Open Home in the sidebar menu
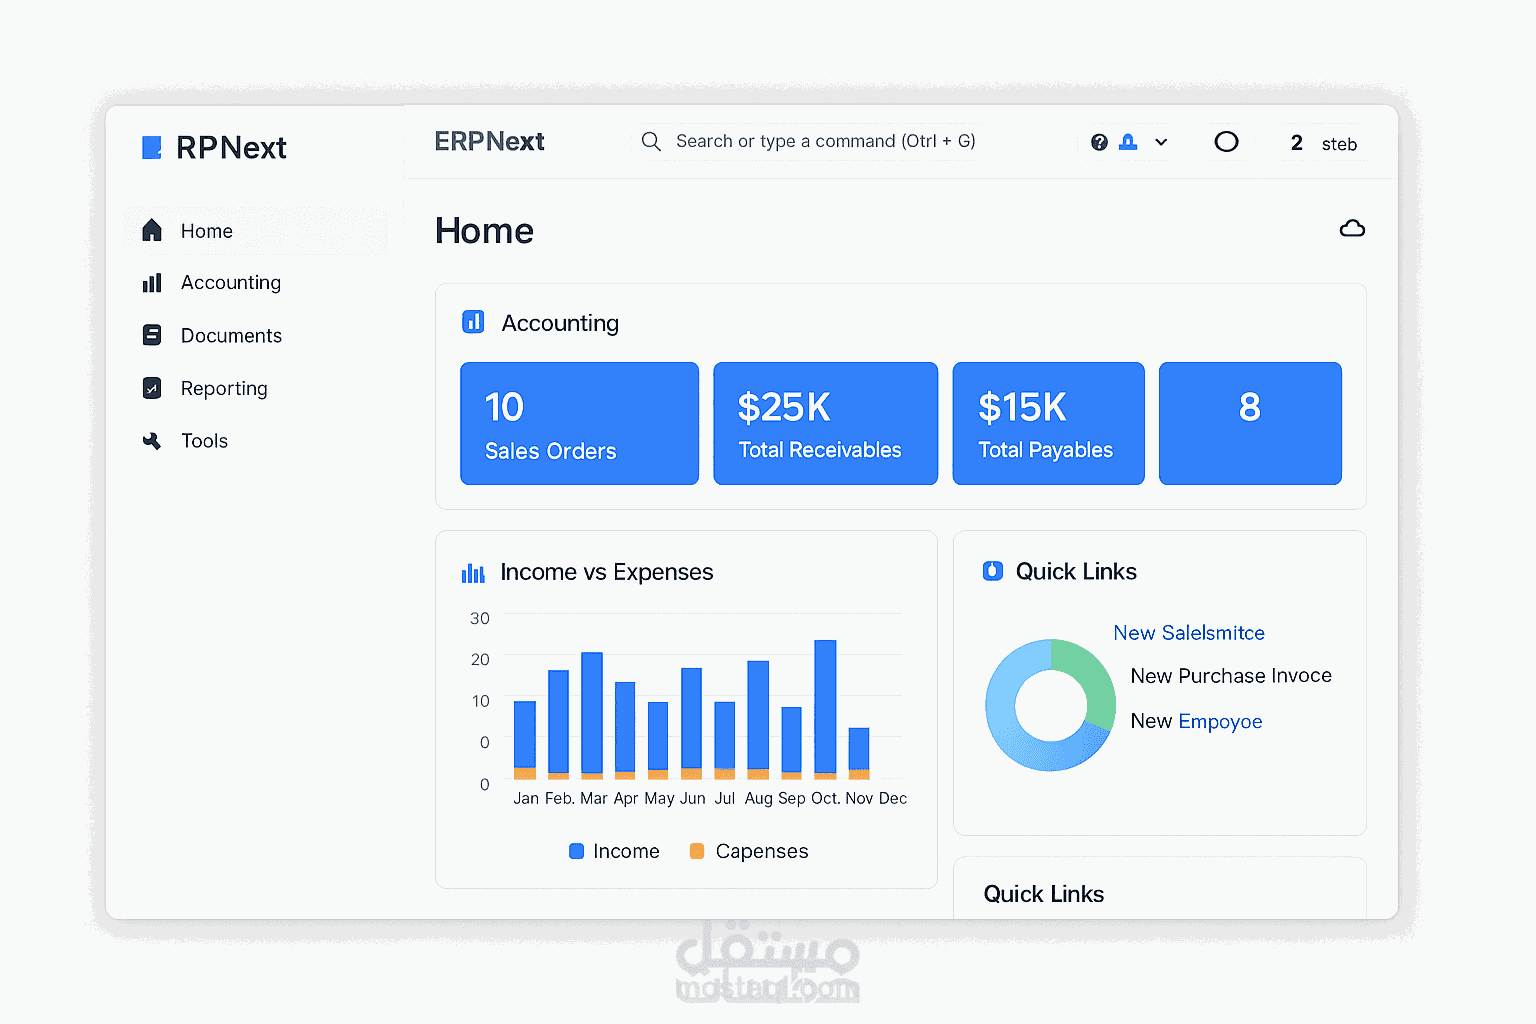The height and width of the screenshot is (1024, 1536). point(256,231)
